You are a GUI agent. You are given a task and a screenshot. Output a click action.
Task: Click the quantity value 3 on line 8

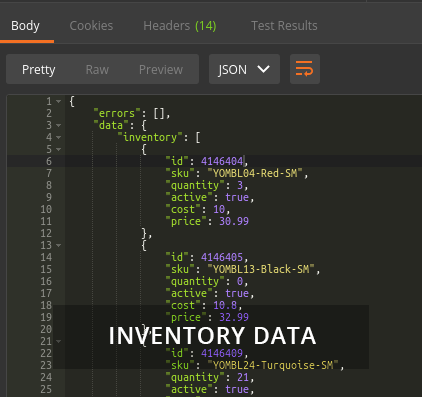coord(240,185)
